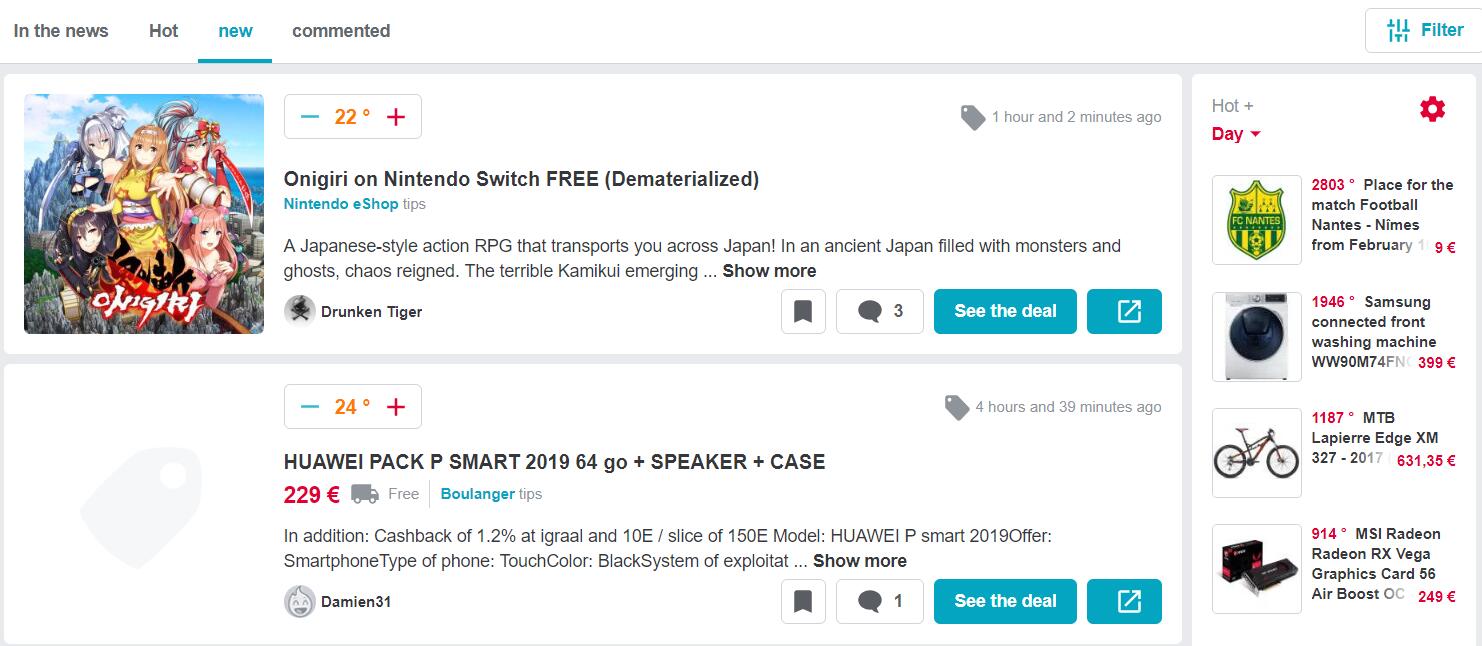Open the Filter button
Image resolution: width=1482 pixels, height=646 pixels.
(x=1425, y=30)
